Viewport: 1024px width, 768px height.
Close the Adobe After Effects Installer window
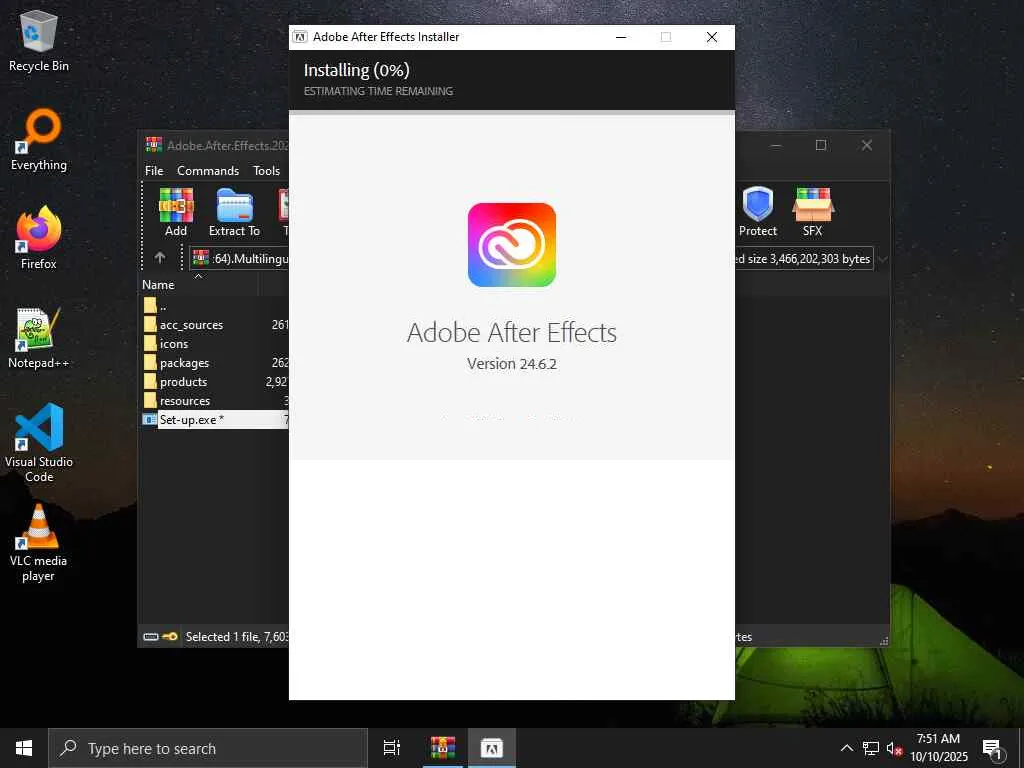tap(712, 37)
